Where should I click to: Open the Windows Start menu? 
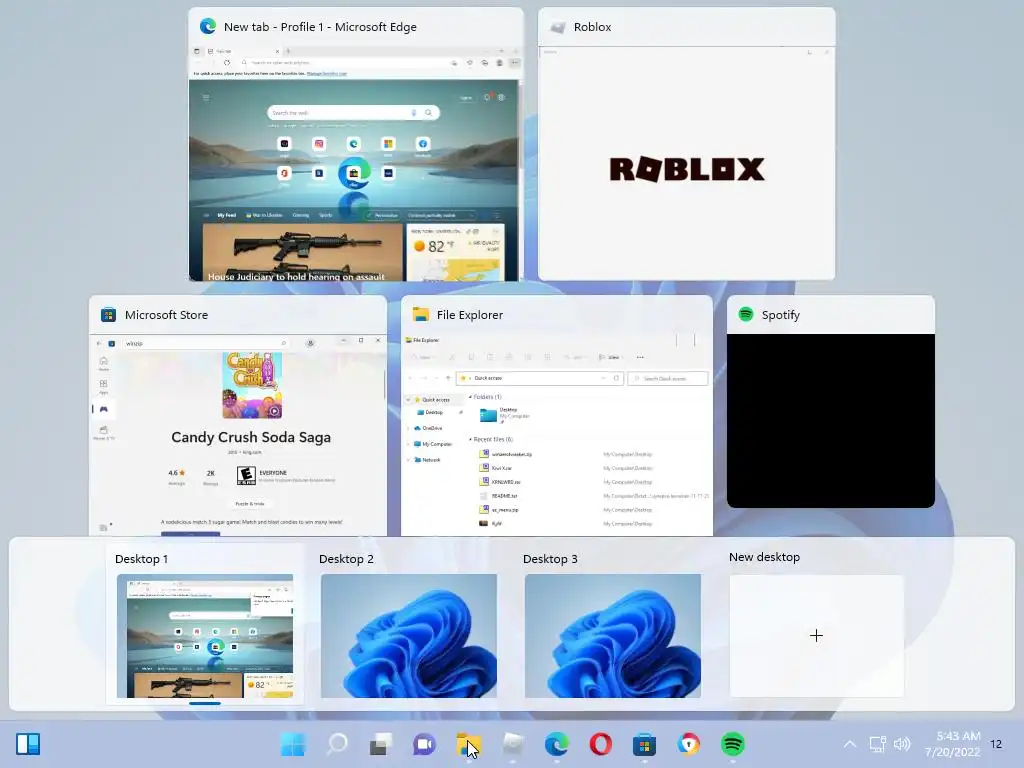click(x=293, y=744)
